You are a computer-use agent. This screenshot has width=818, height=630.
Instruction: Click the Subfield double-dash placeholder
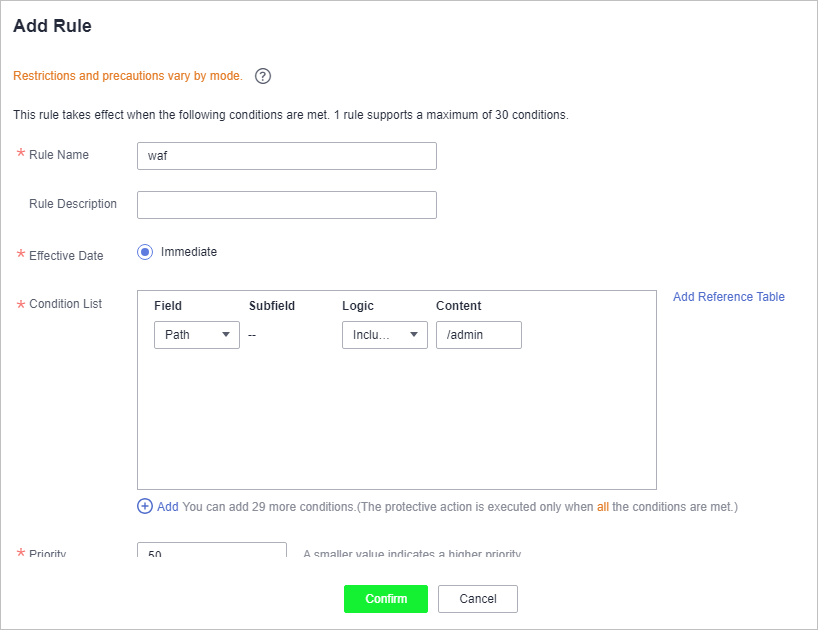(x=252, y=335)
